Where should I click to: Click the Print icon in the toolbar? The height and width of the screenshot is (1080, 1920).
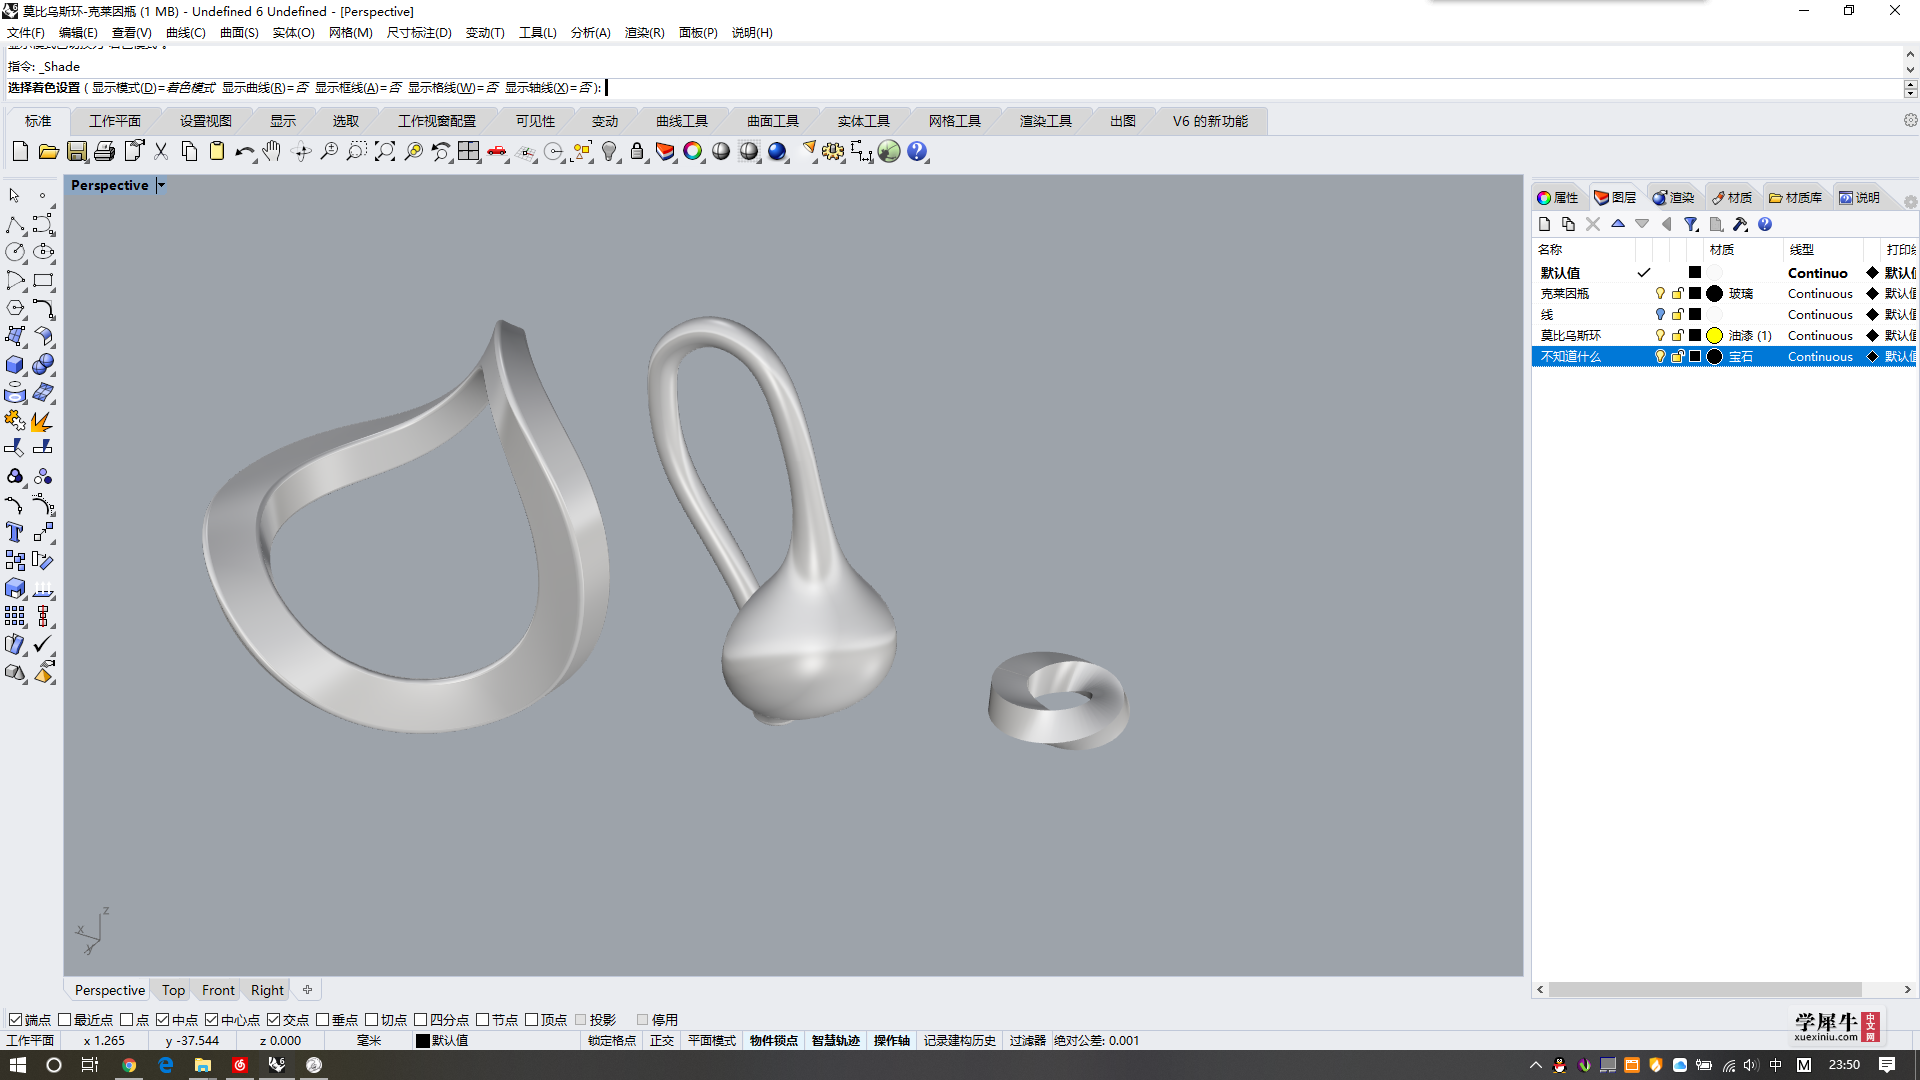[104, 152]
